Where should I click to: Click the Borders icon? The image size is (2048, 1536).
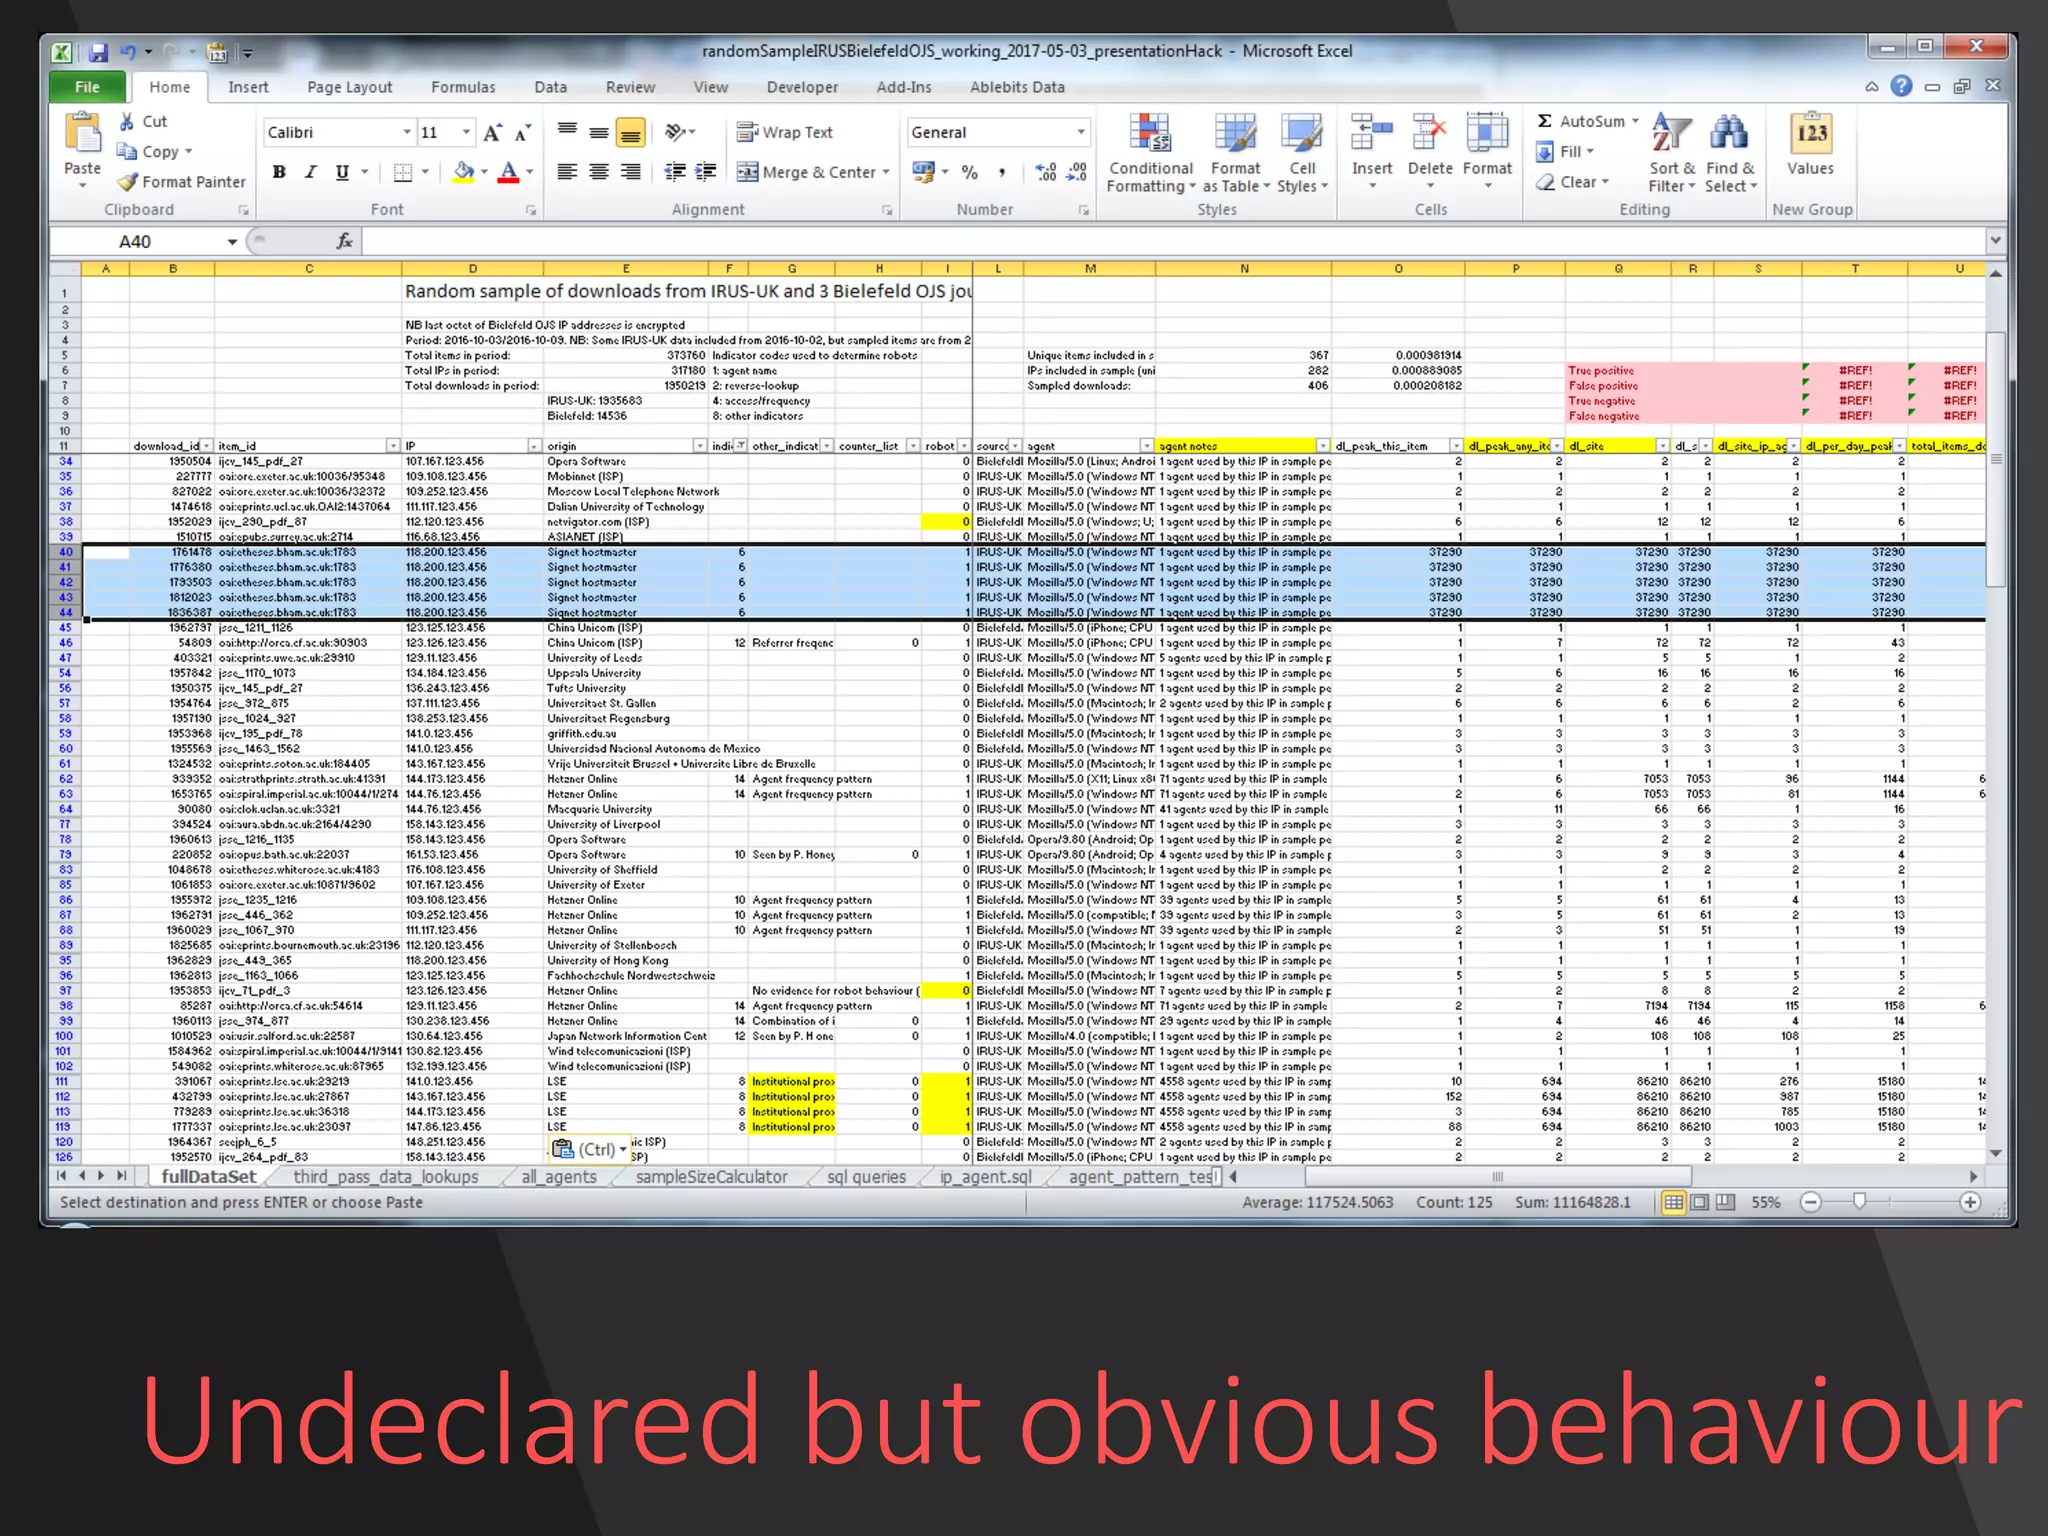[x=403, y=172]
